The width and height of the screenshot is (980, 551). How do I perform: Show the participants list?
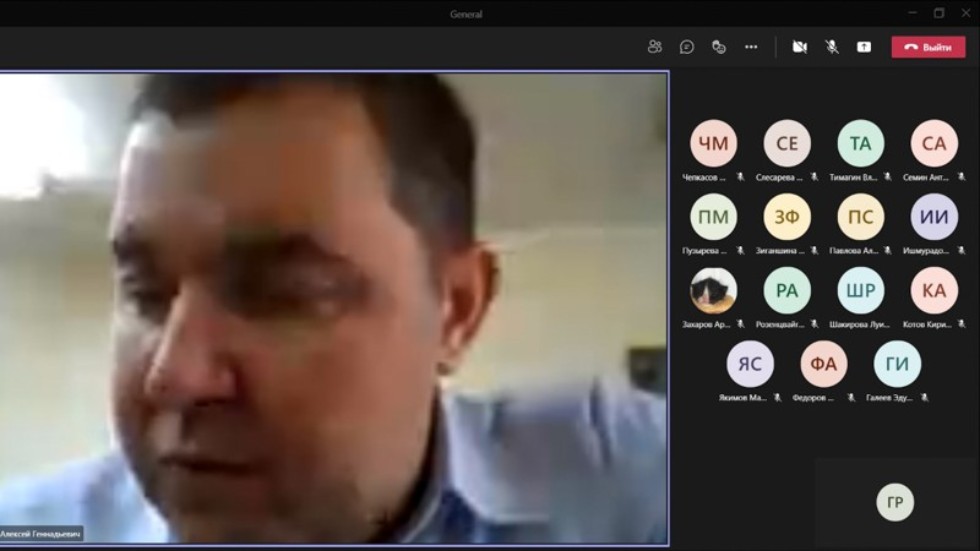click(655, 47)
